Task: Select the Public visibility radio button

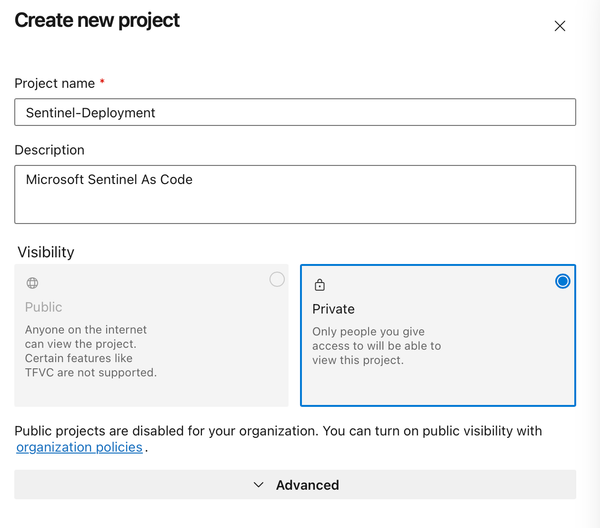Action: pos(277,280)
